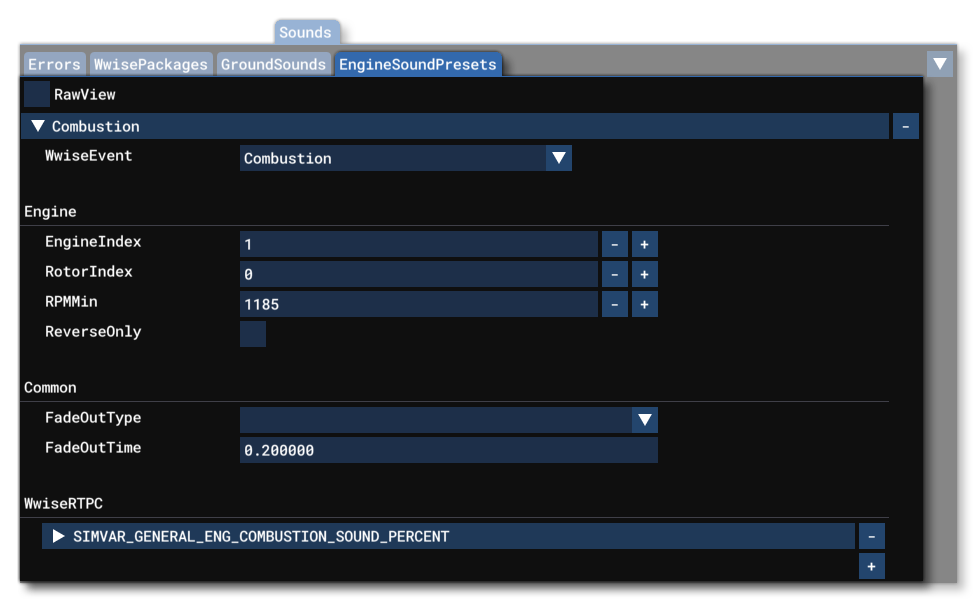This screenshot has width=977, height=603.
Task: Switch to the GroundSounds tab
Action: tap(274, 63)
